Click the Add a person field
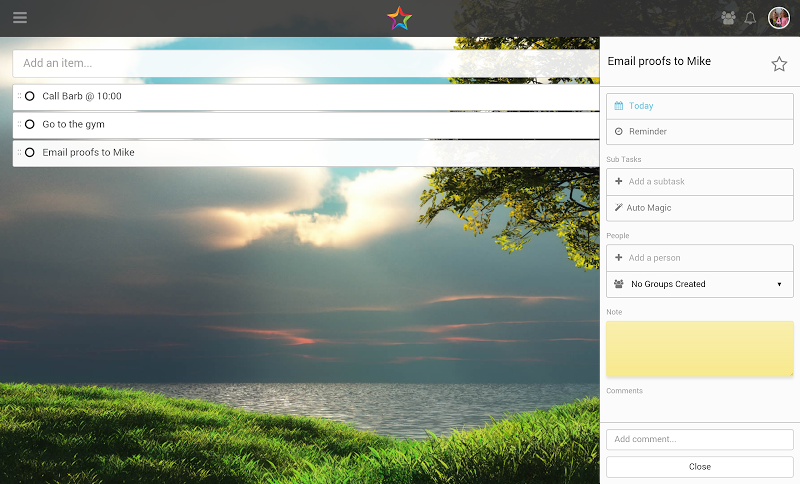Screen dimensions: 800x484 [x=699, y=258]
